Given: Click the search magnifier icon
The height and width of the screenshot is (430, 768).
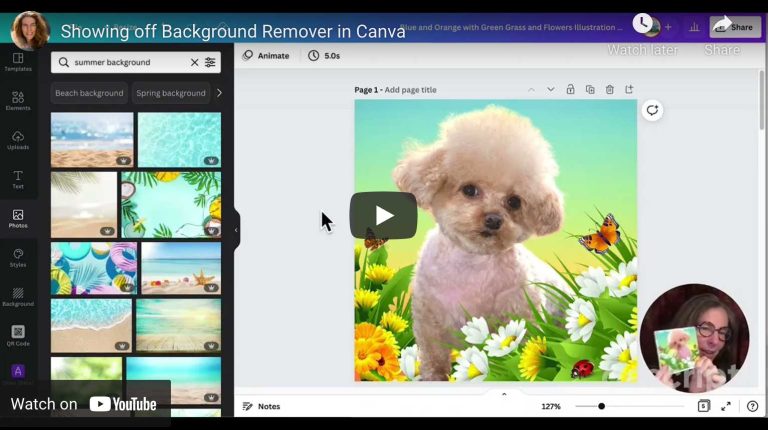Looking at the screenshot, I should (64, 62).
